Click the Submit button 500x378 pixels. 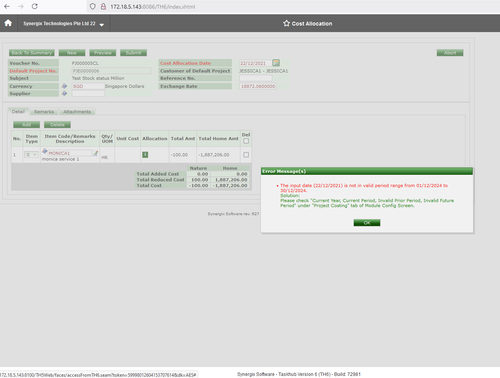(133, 53)
